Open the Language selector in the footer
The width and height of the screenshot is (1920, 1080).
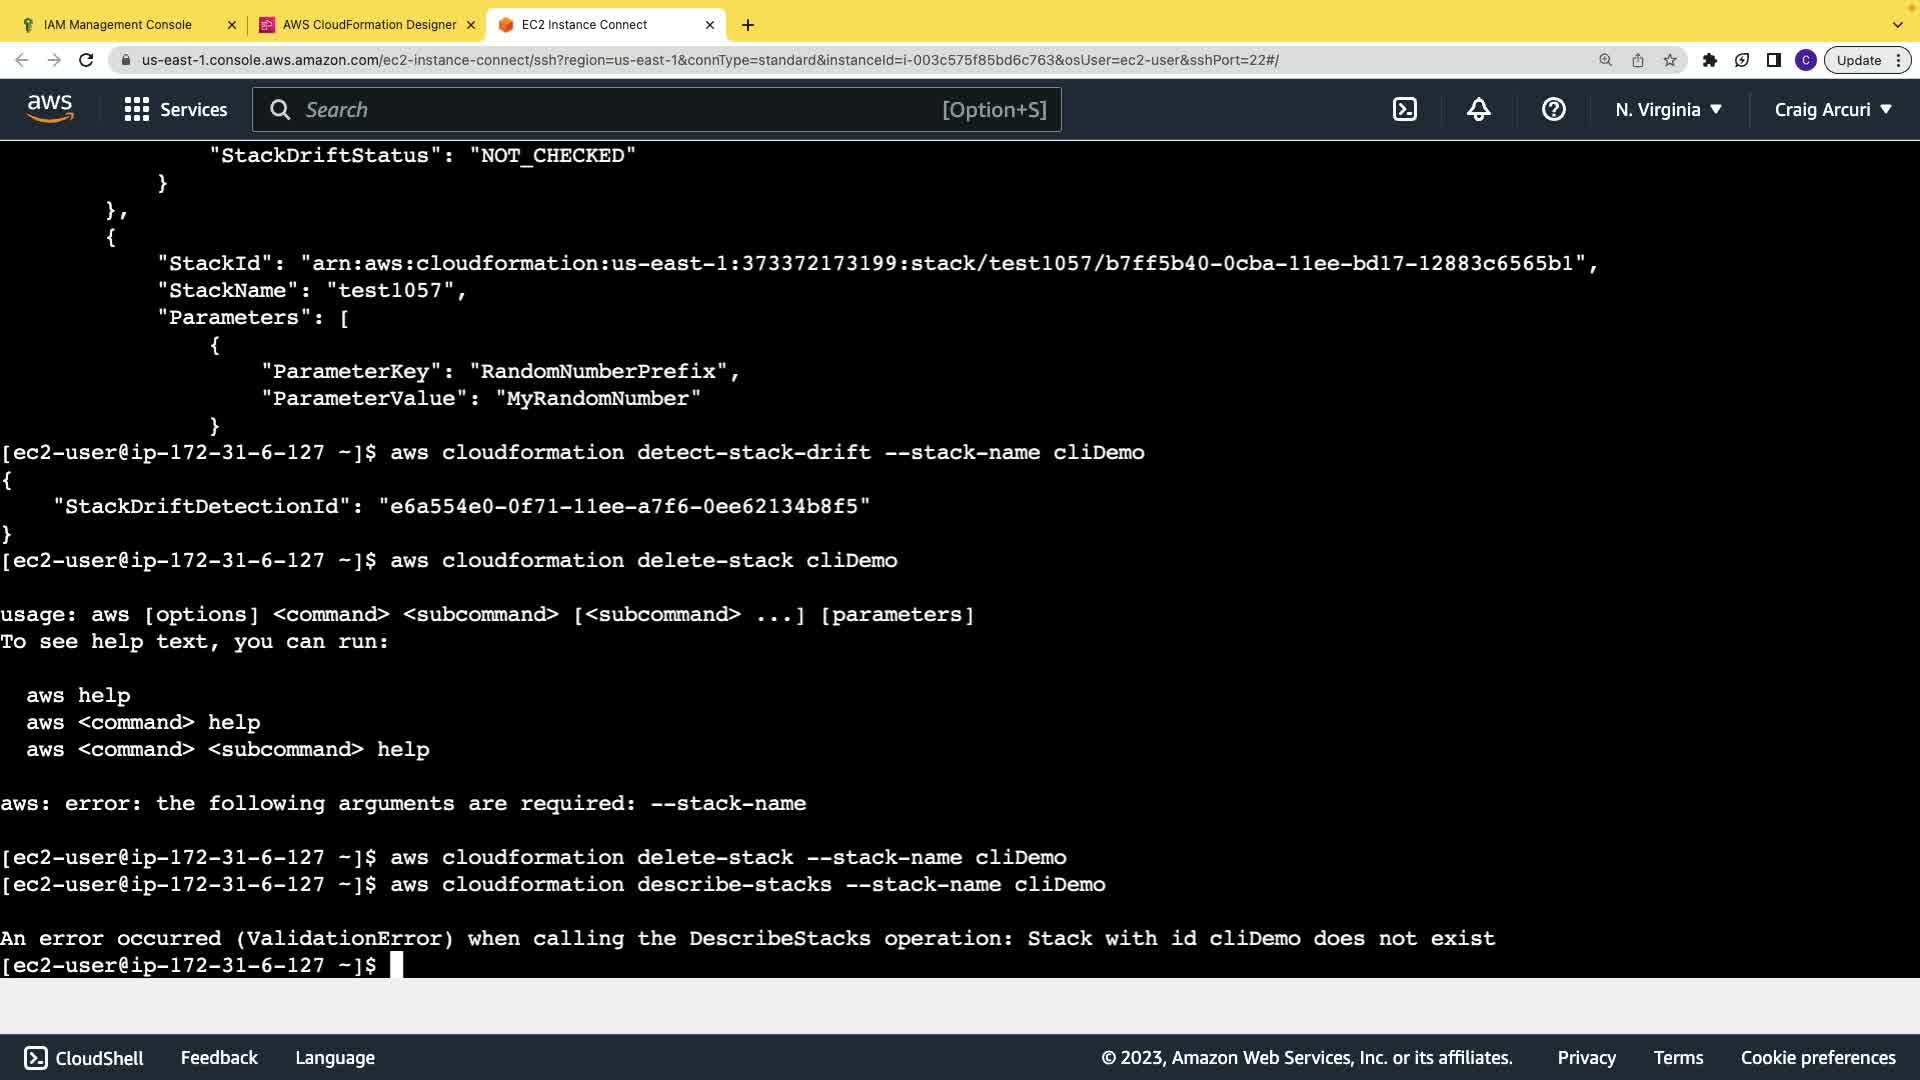[335, 1058]
